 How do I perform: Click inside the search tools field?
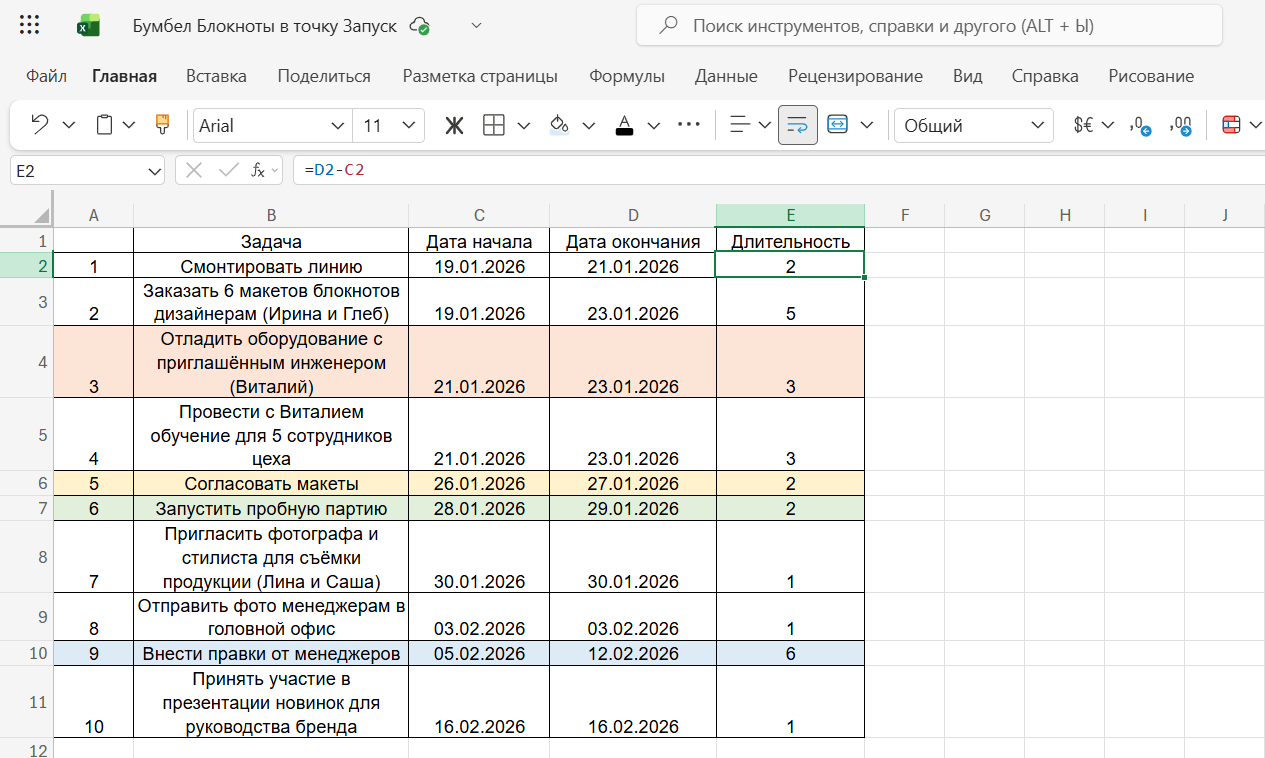click(x=928, y=25)
